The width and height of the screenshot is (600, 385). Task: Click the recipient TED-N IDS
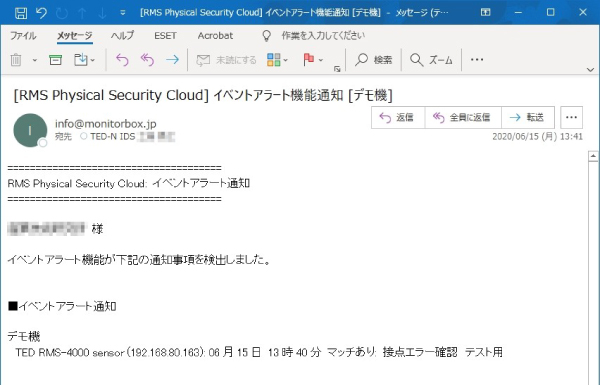[x=113, y=137]
